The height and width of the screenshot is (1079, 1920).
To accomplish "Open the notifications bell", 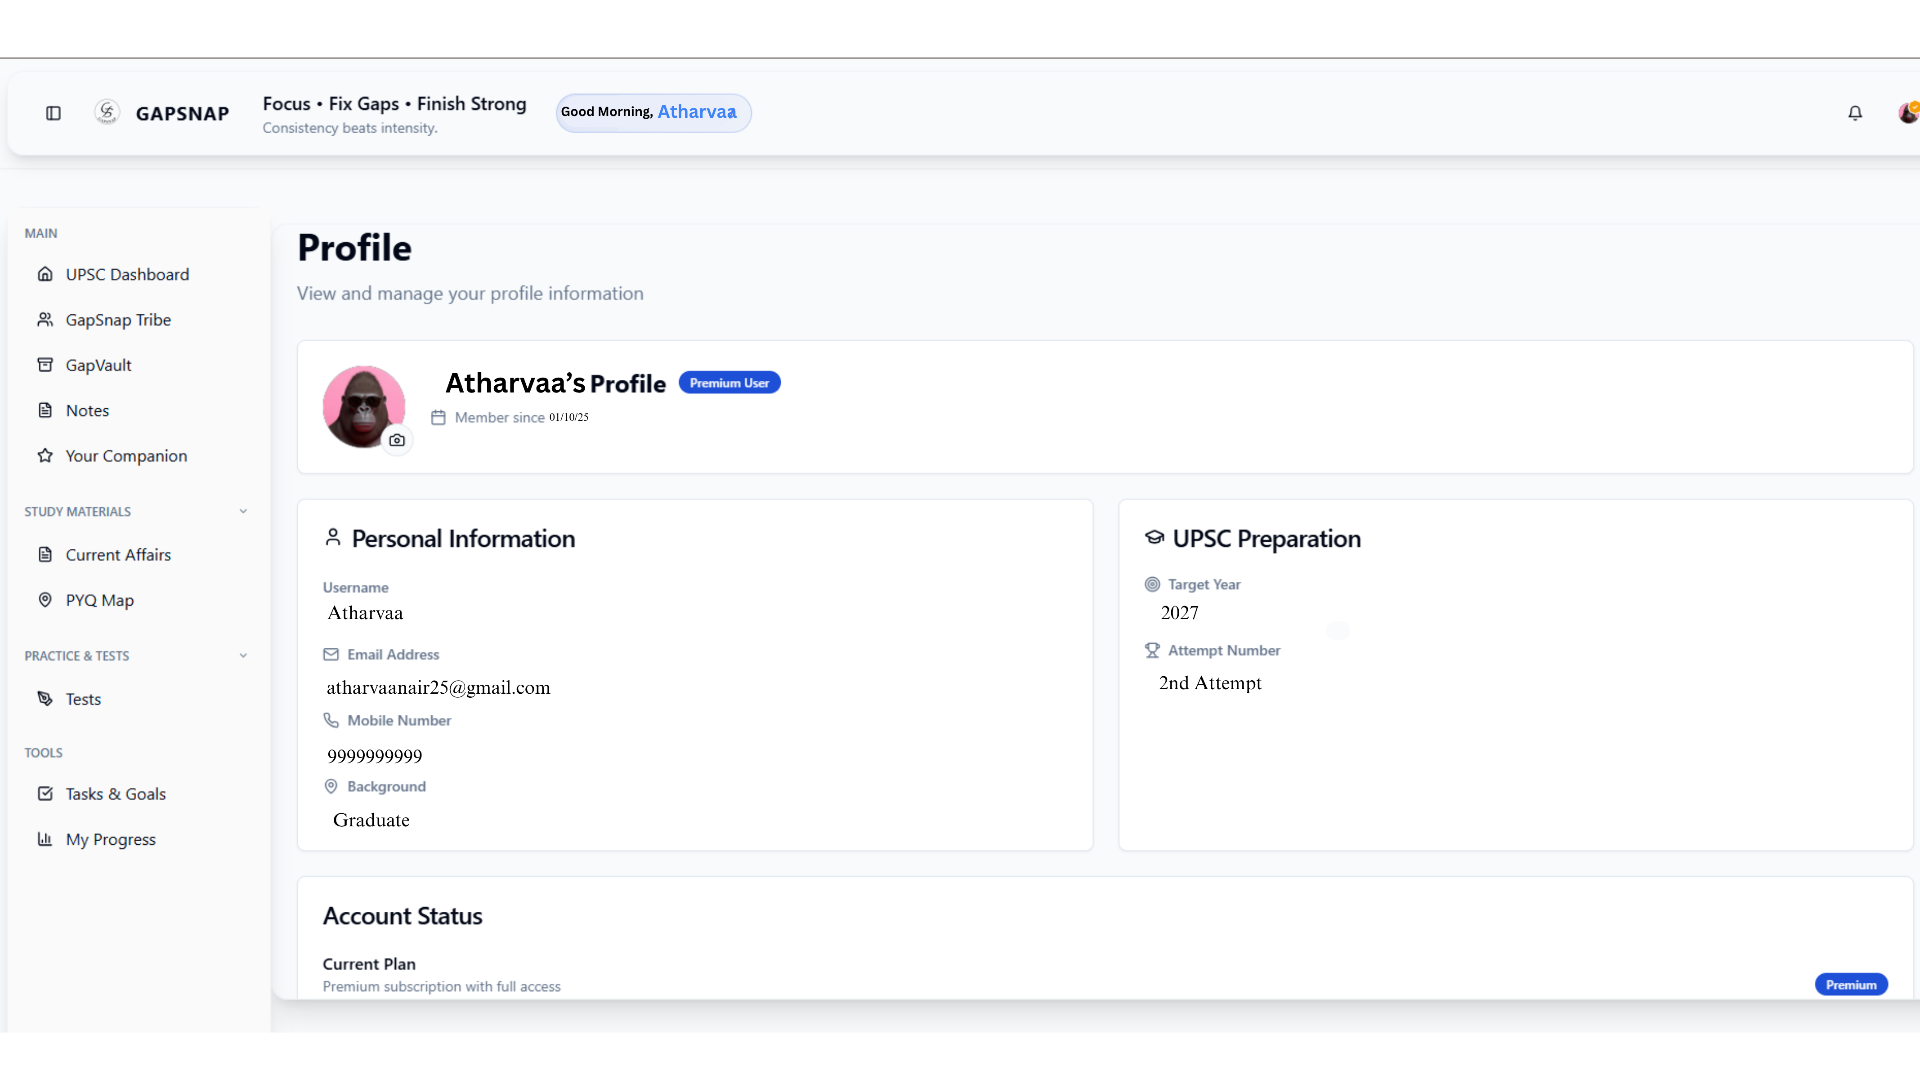I will (x=1855, y=113).
